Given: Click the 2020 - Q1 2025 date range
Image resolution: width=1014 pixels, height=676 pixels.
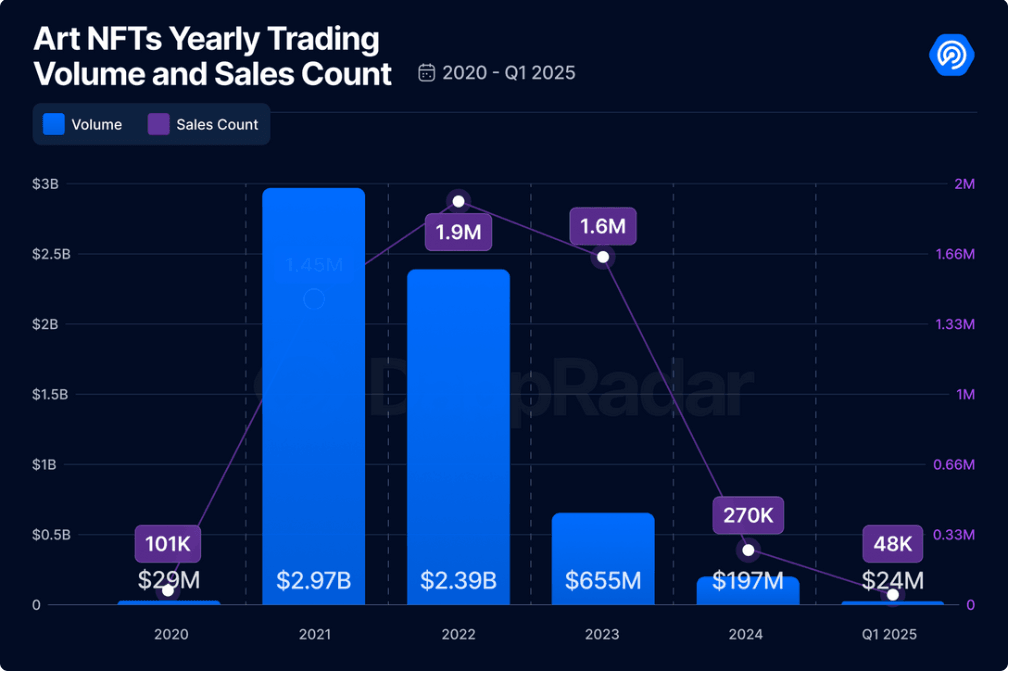Looking at the screenshot, I should point(508,73).
